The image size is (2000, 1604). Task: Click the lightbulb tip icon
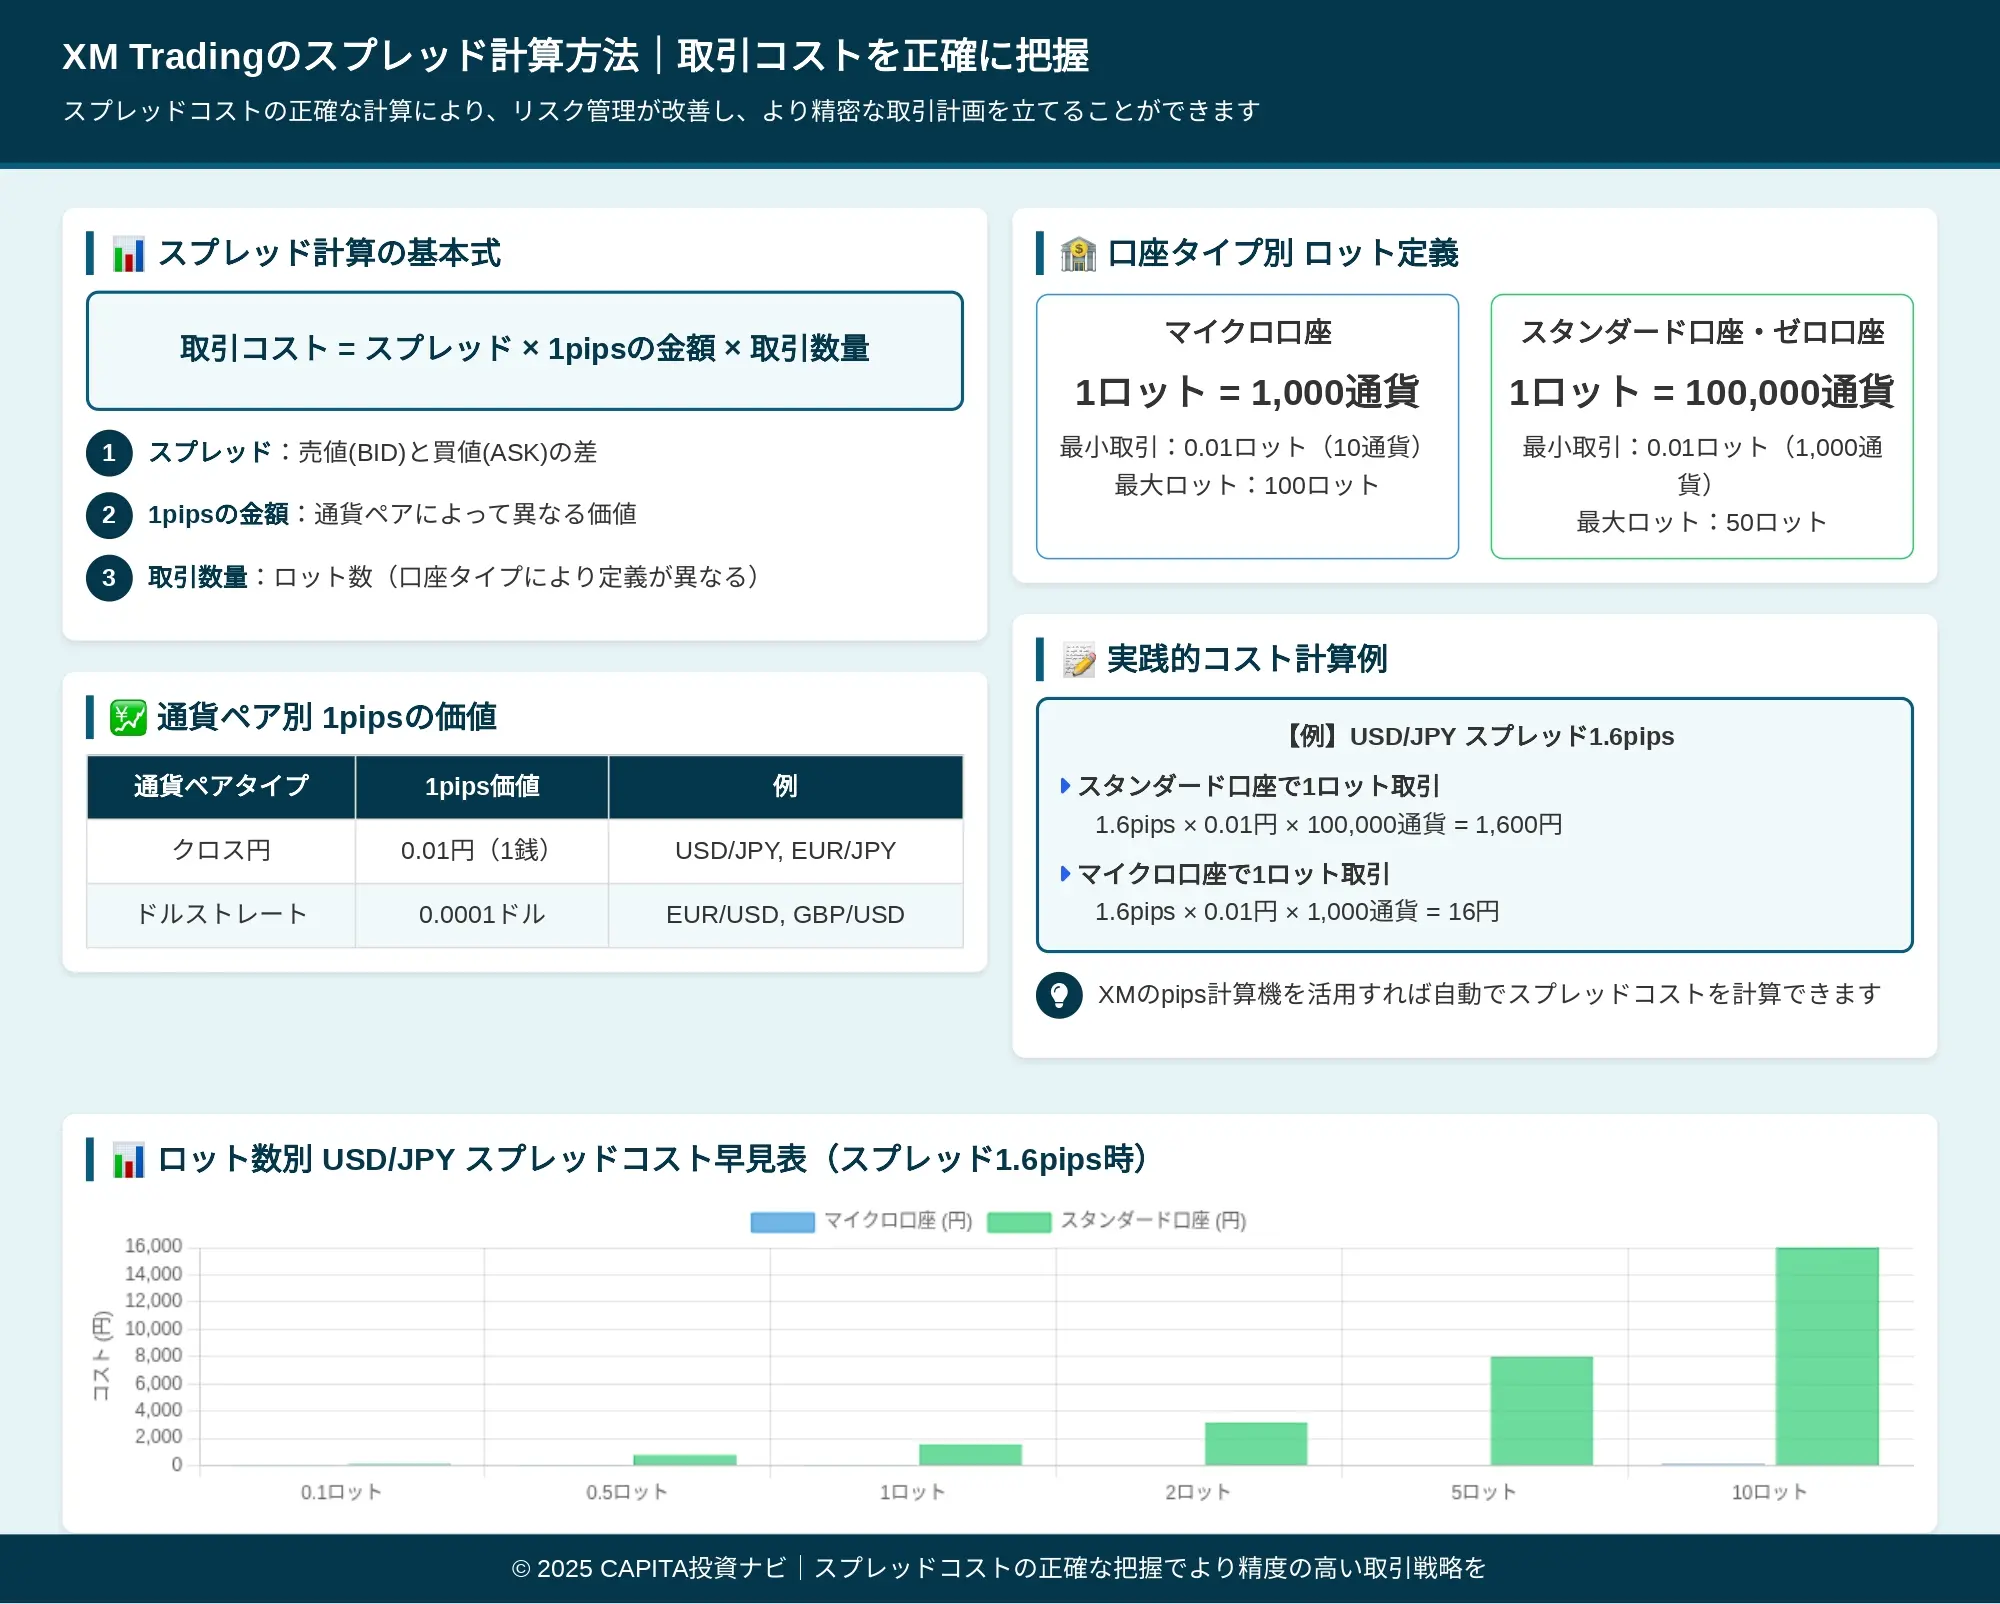point(1059,995)
